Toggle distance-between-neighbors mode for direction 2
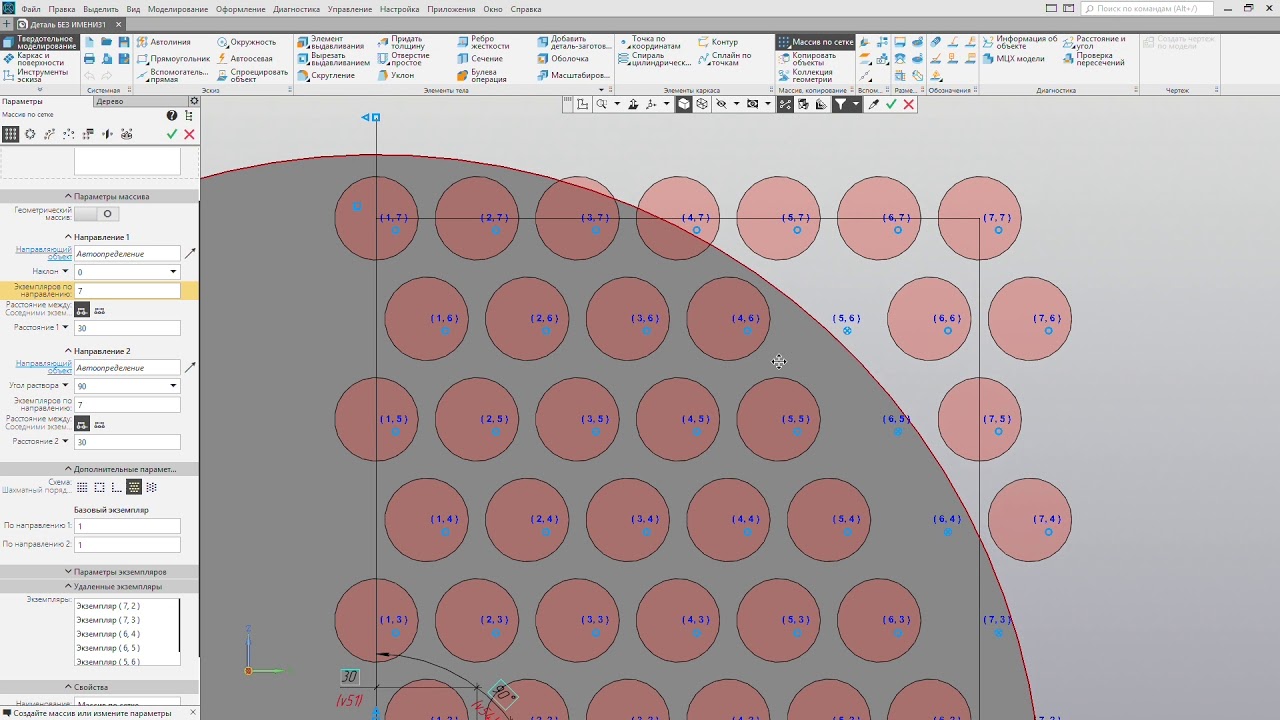1280x720 pixels. [82, 425]
